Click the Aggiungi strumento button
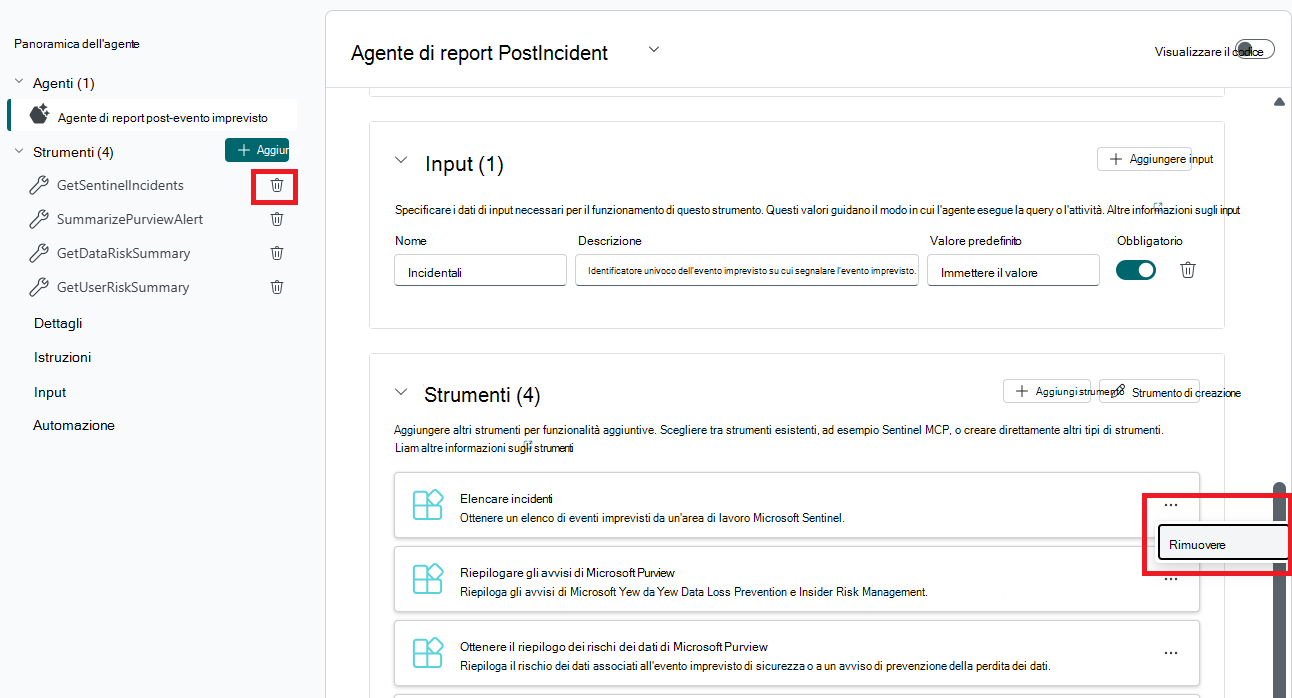The image size is (1292, 698). (1050, 392)
